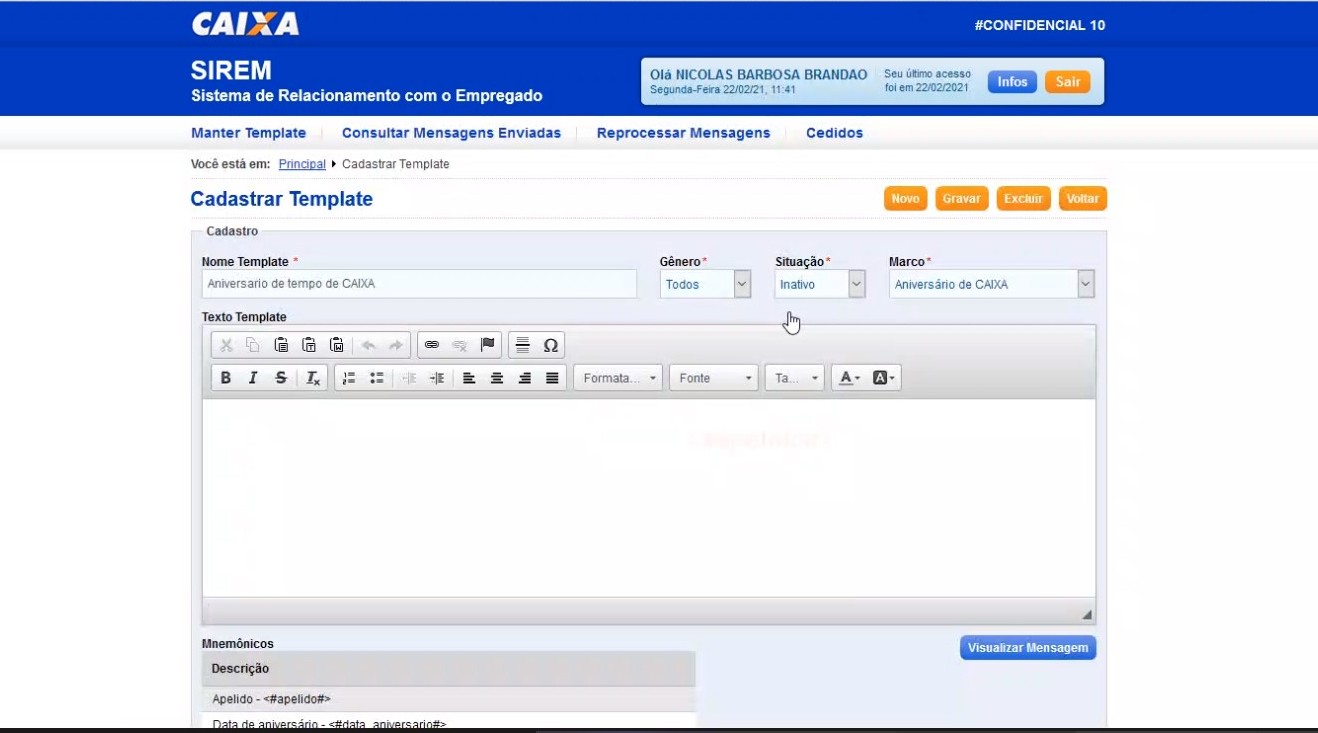The height and width of the screenshot is (733, 1318).
Task: Toggle strikethrough formatting
Action: pyautogui.click(x=281, y=378)
